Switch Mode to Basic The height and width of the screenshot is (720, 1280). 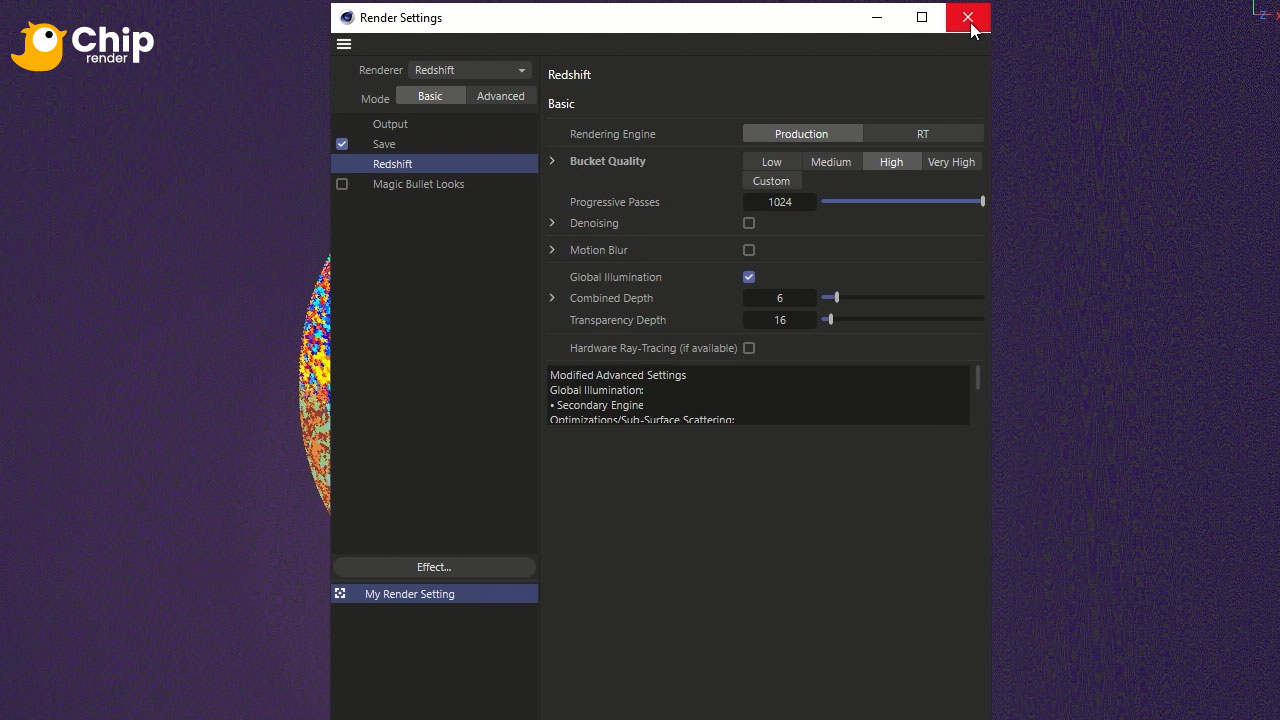pyautogui.click(x=430, y=96)
